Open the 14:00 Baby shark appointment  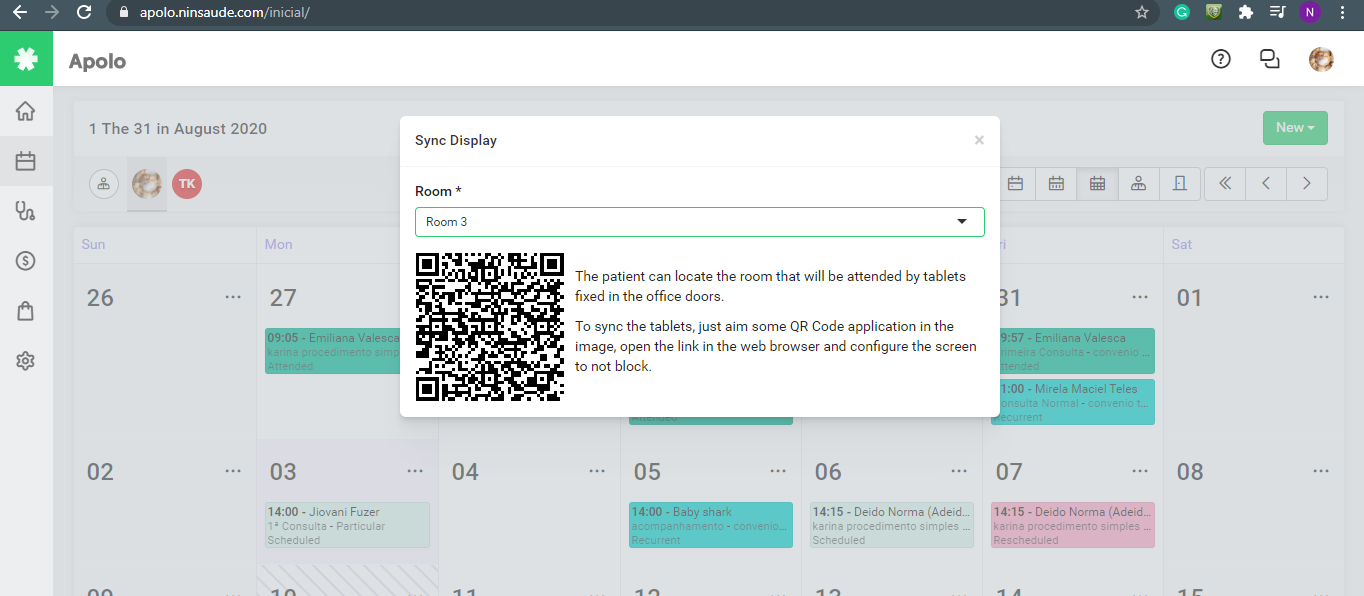[711, 525]
